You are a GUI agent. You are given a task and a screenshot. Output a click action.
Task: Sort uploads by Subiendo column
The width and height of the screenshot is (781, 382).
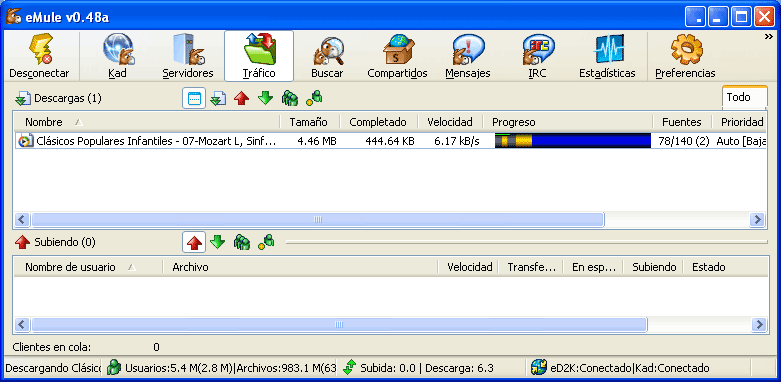tap(653, 267)
